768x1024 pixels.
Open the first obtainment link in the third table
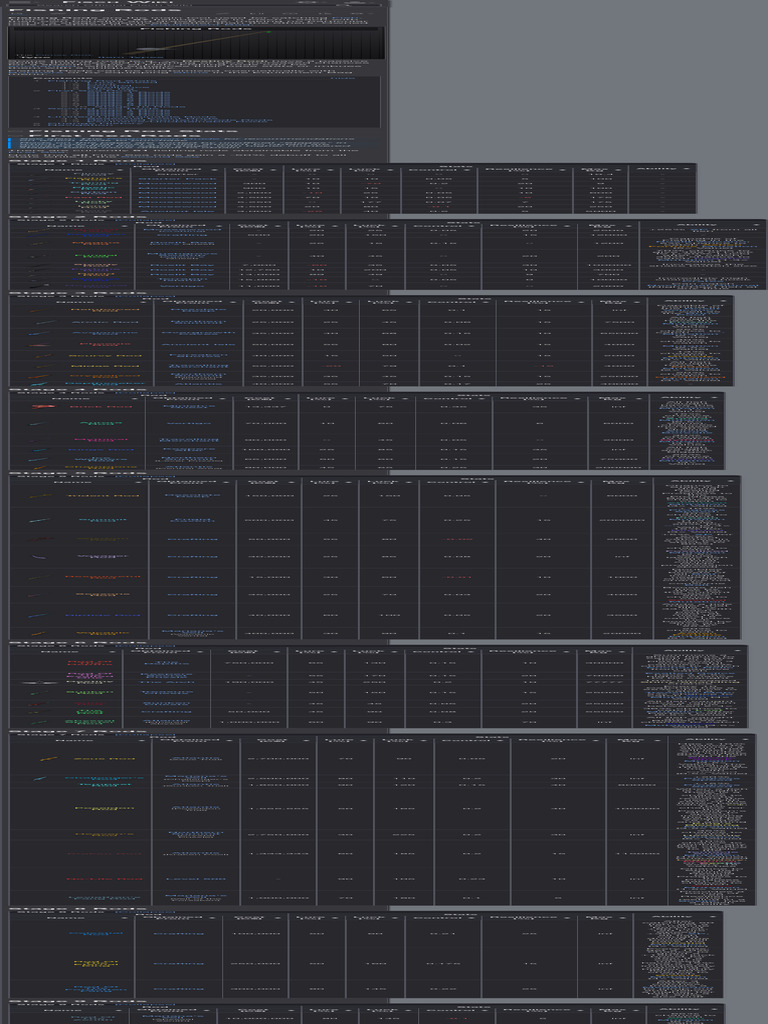[198, 310]
